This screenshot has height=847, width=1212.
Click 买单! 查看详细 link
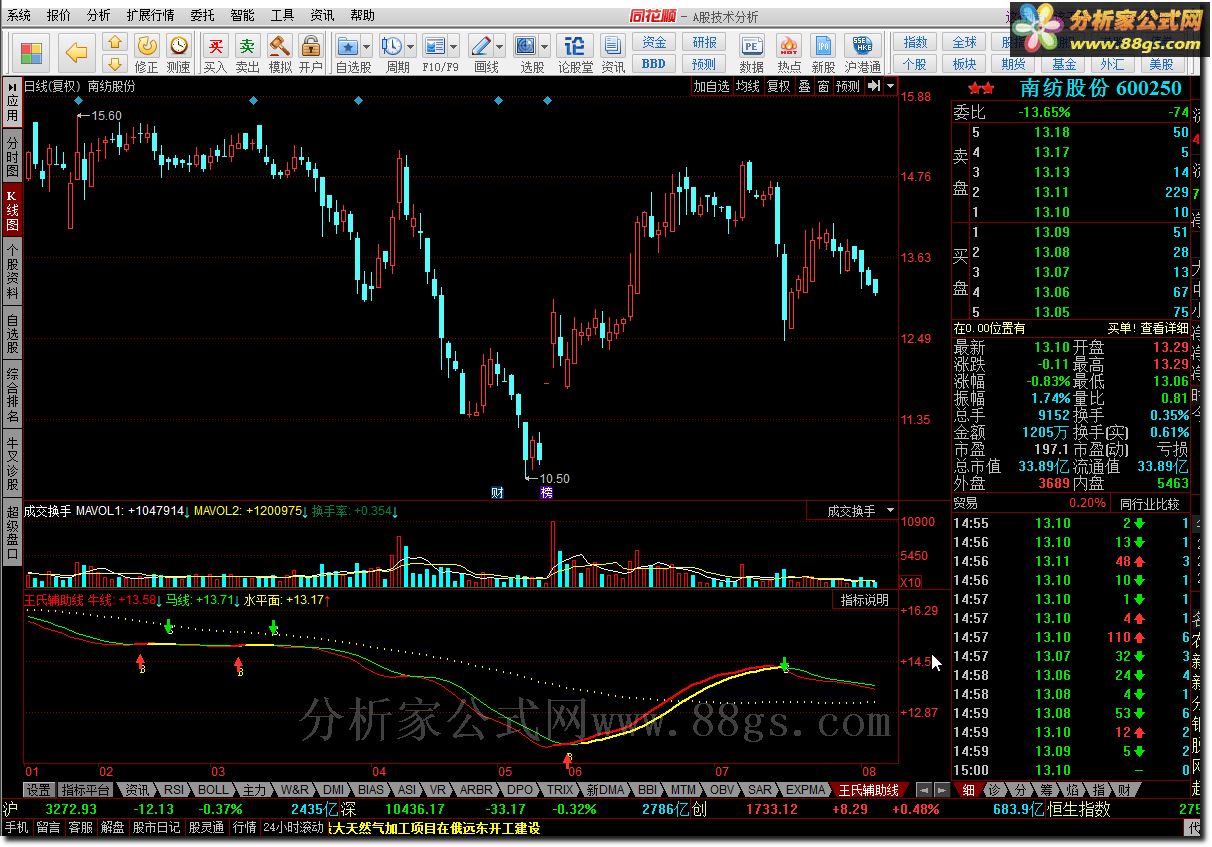[x=1148, y=328]
